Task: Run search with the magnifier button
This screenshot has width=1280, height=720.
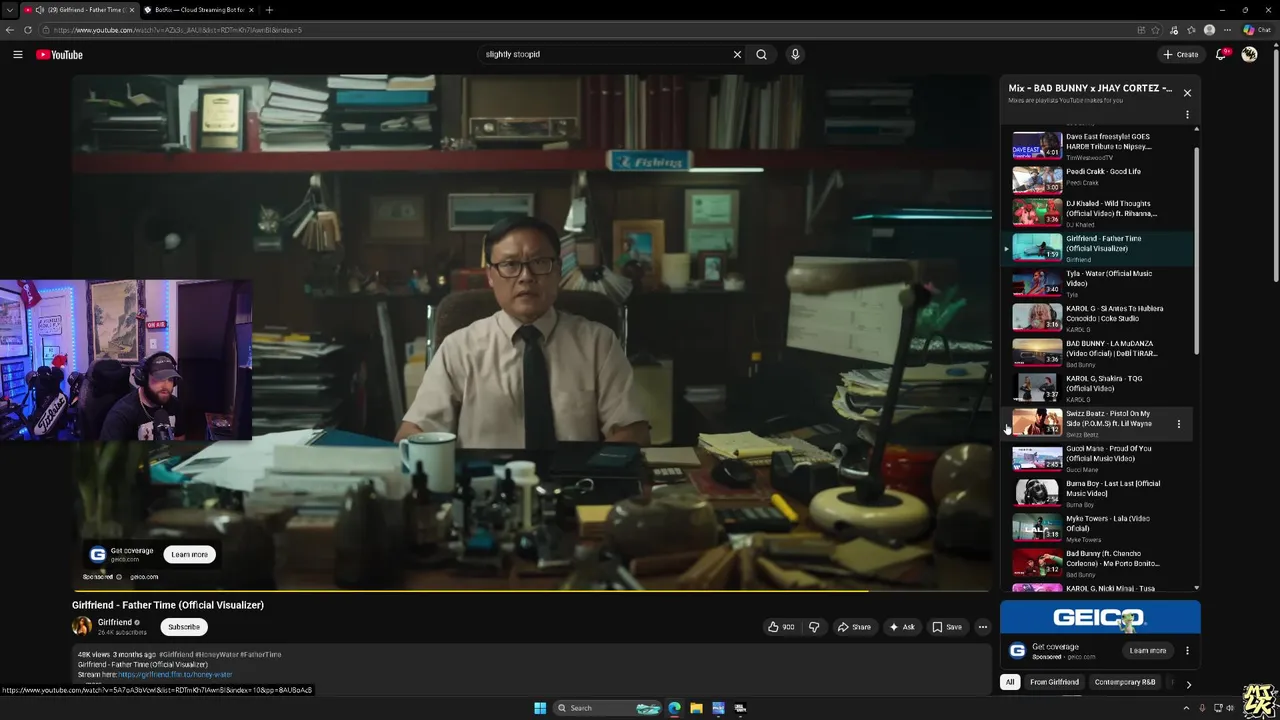Action: pos(761,54)
